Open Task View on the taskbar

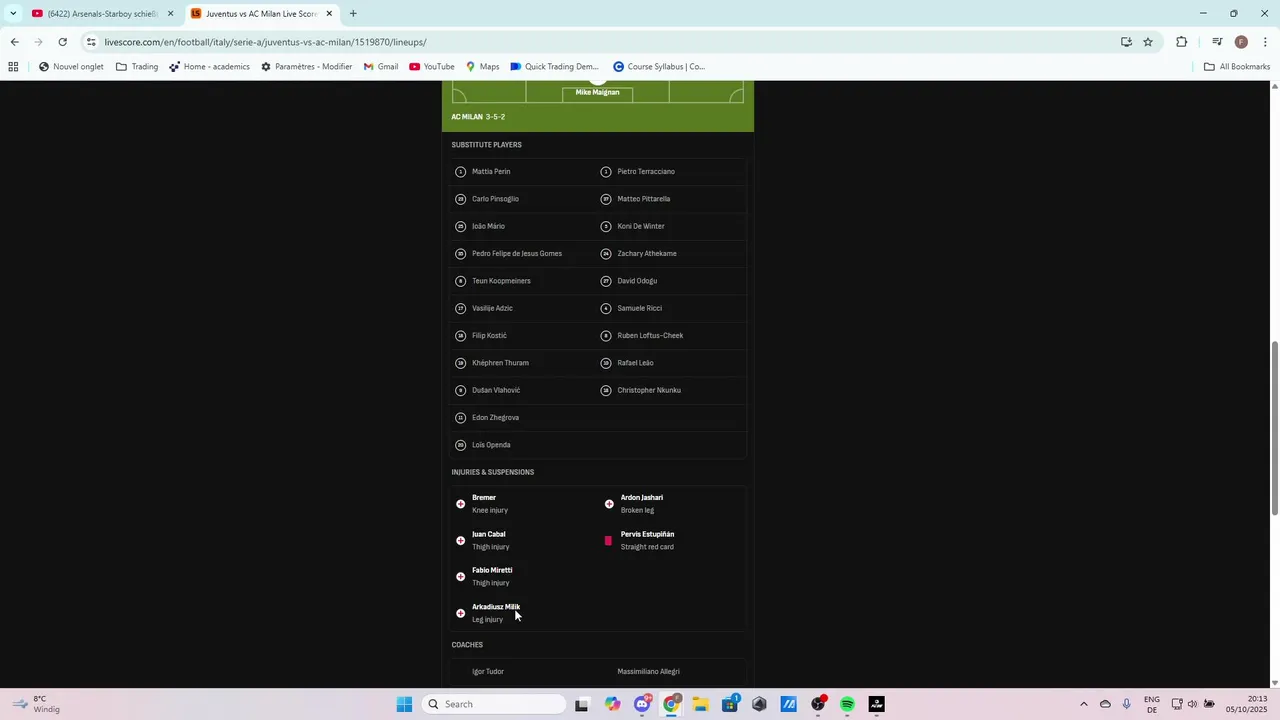pos(582,704)
